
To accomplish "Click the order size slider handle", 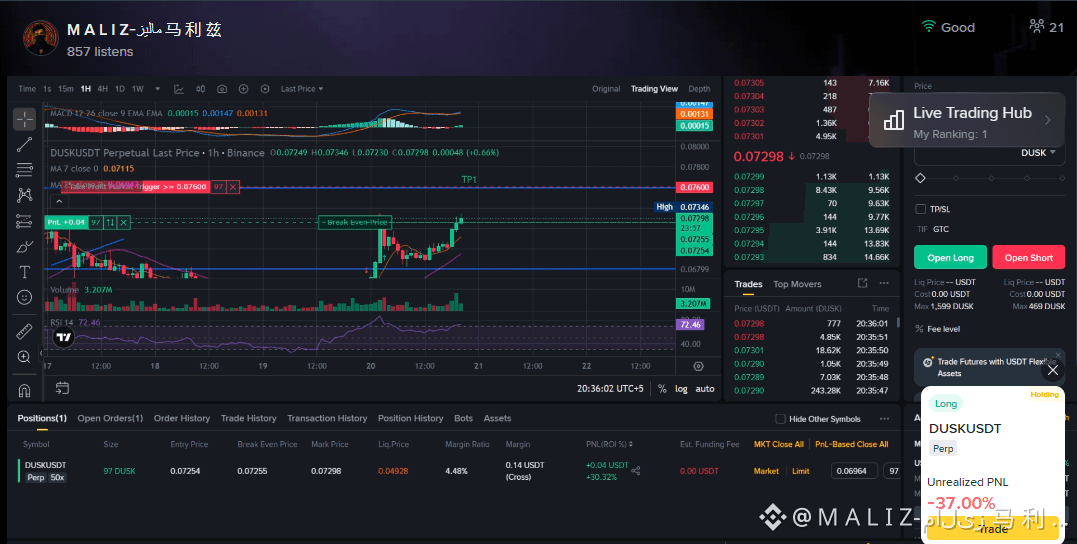I will pos(920,178).
